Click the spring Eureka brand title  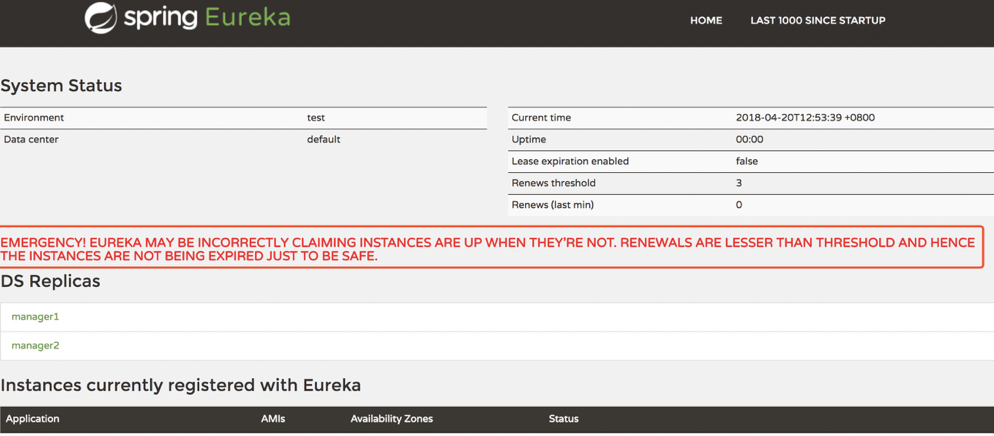point(207,17)
